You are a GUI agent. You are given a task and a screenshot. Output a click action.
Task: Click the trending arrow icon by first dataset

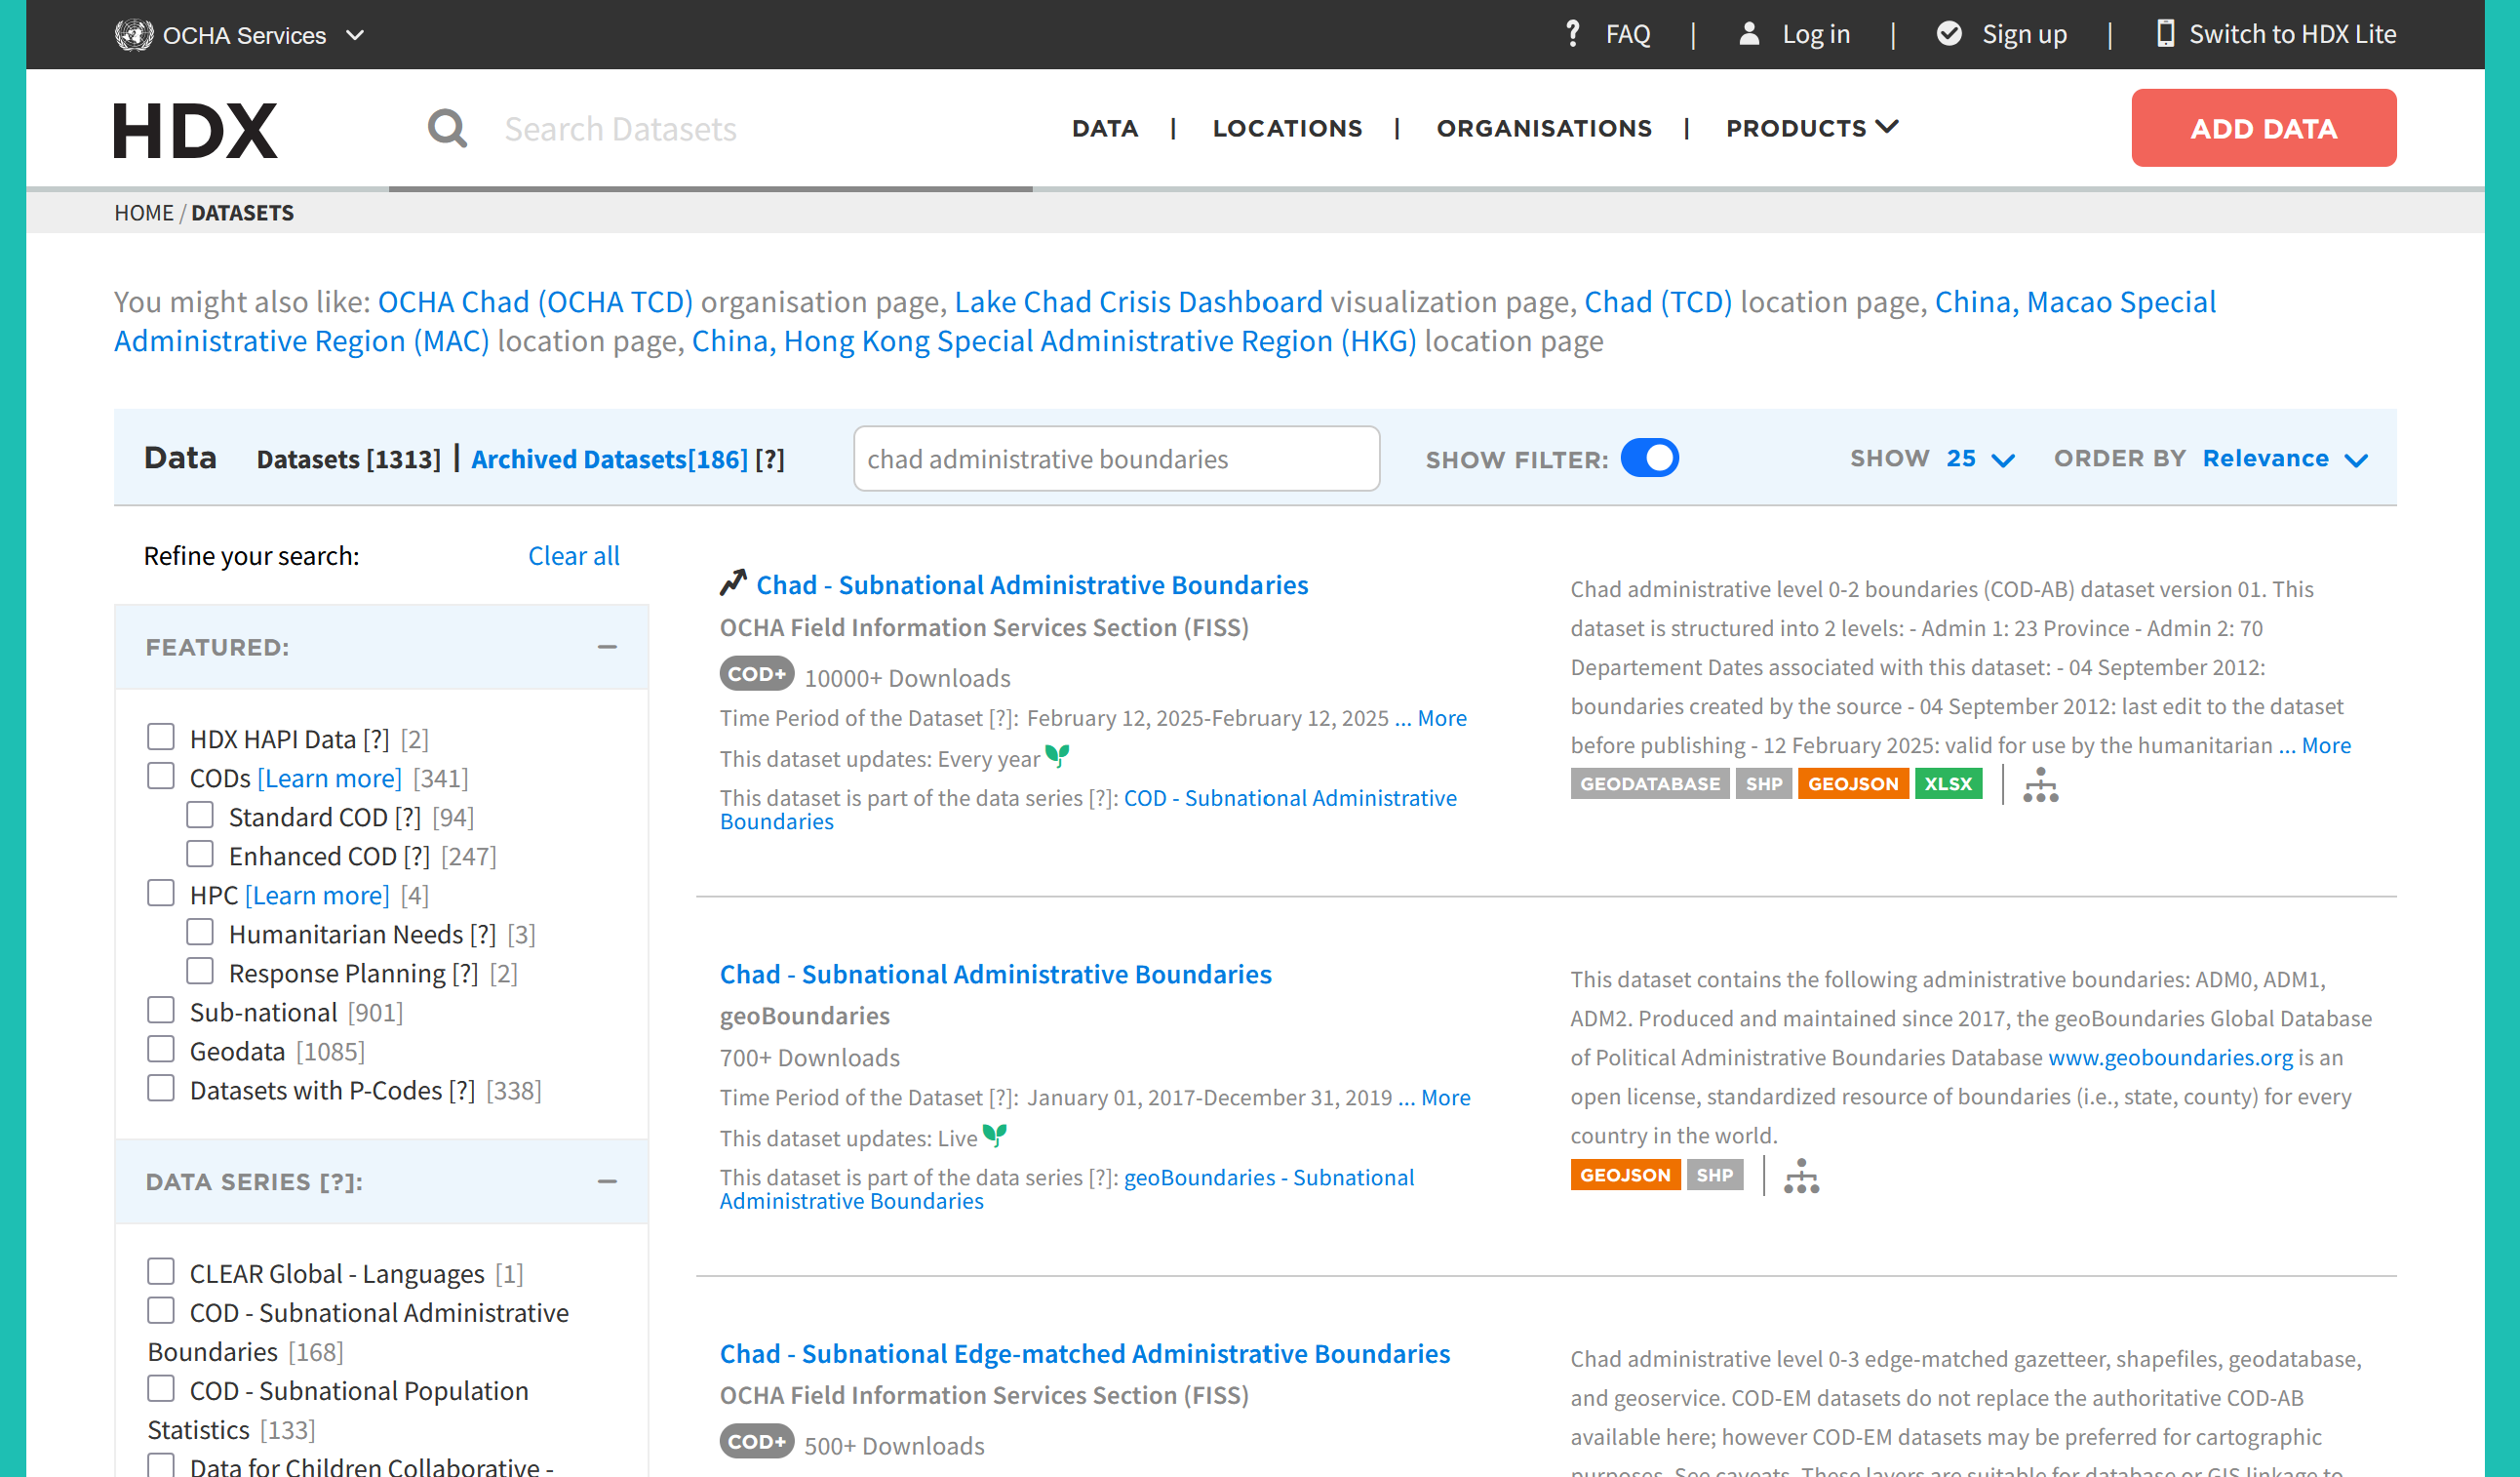pos(733,583)
